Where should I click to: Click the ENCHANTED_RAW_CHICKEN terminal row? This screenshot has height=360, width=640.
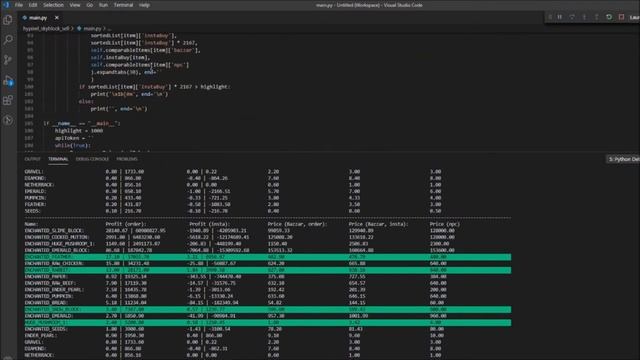(267, 263)
